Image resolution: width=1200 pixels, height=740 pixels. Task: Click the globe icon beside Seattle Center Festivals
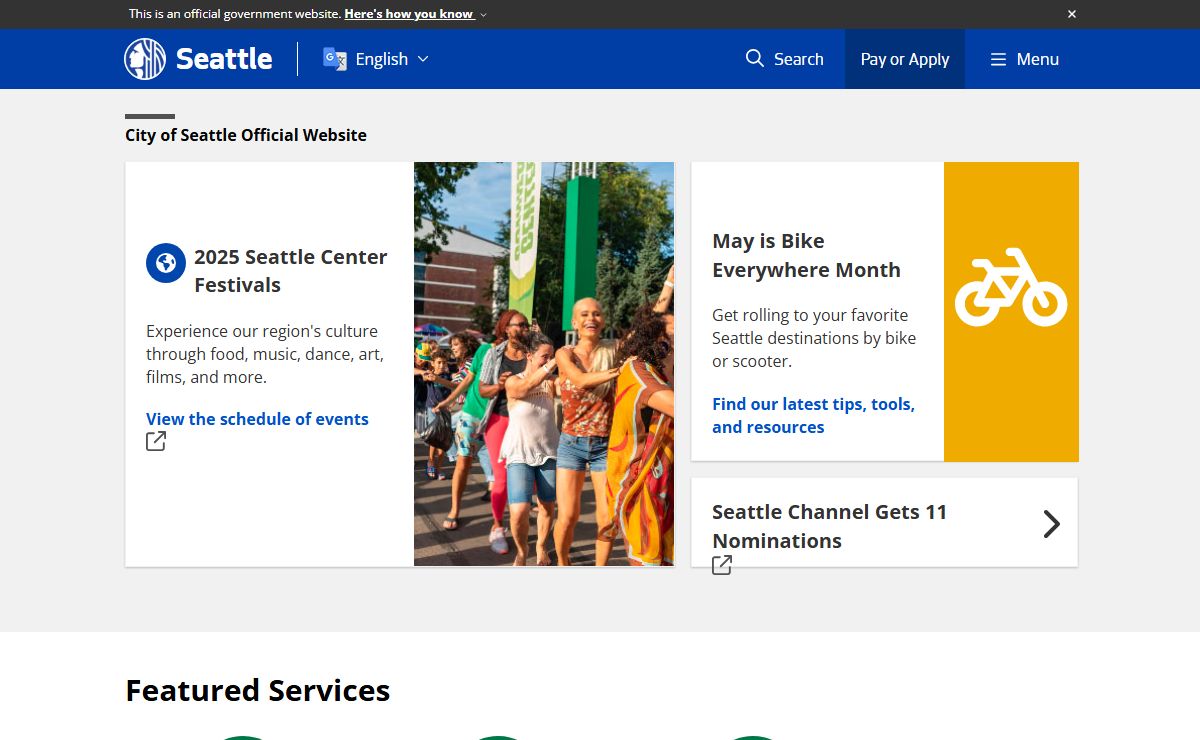[166, 263]
